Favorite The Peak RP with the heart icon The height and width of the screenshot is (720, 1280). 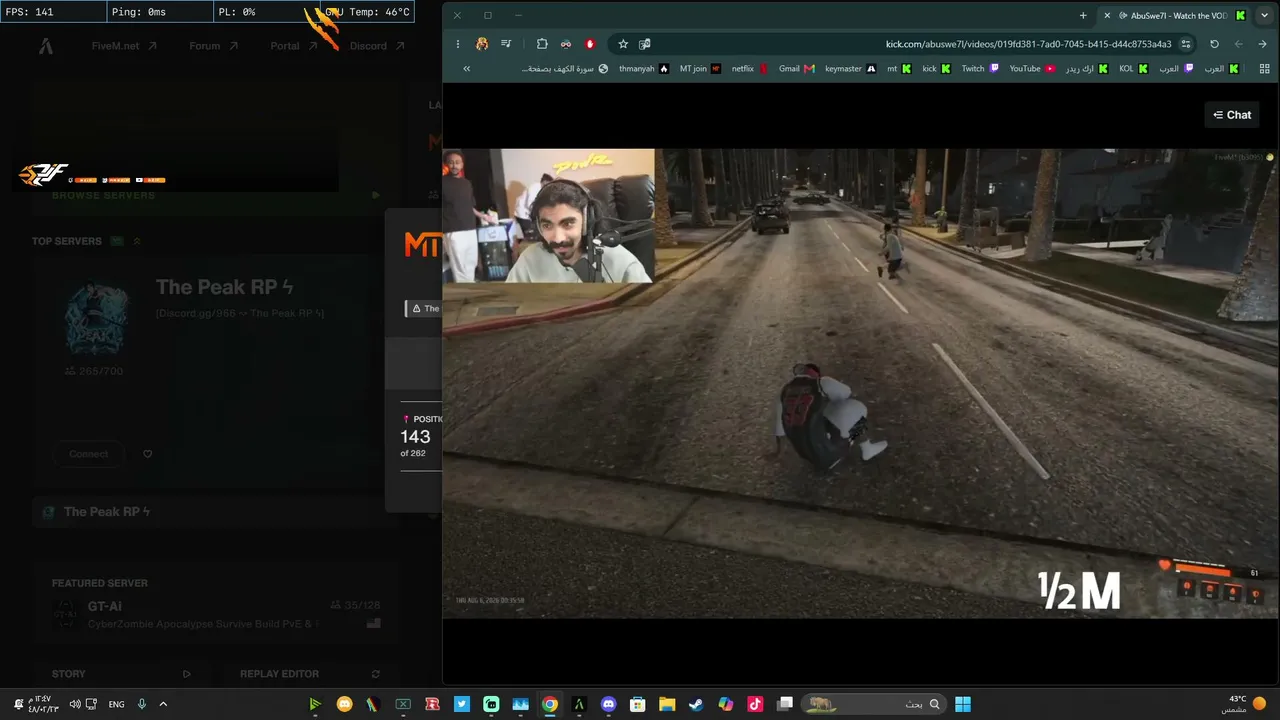tap(148, 454)
